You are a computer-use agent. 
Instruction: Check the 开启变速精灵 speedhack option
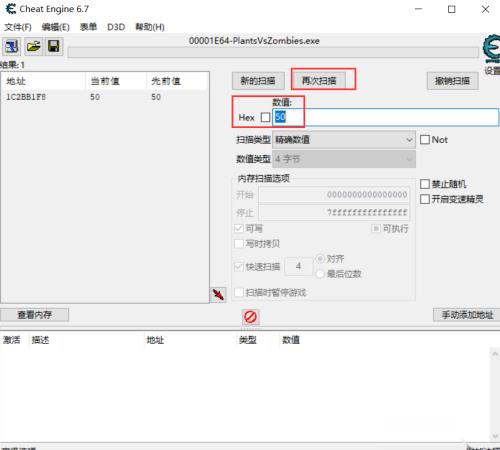425,199
